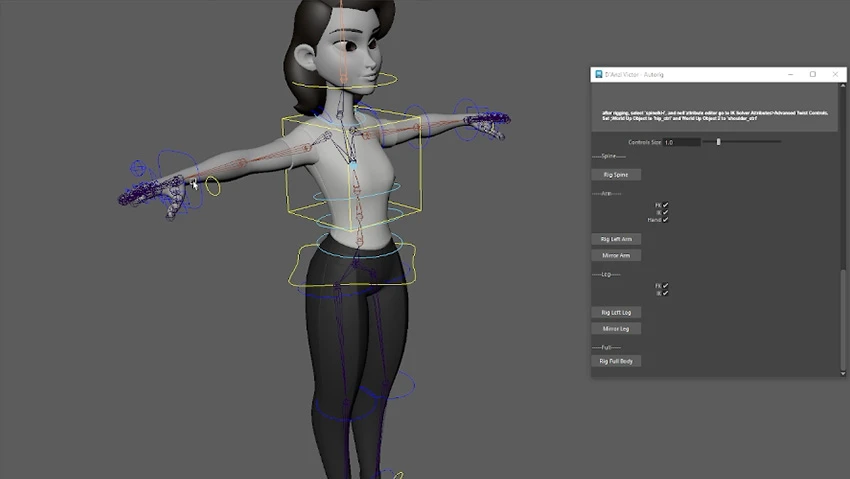Start Rig Left Leg
850x479 pixels.
(x=616, y=312)
